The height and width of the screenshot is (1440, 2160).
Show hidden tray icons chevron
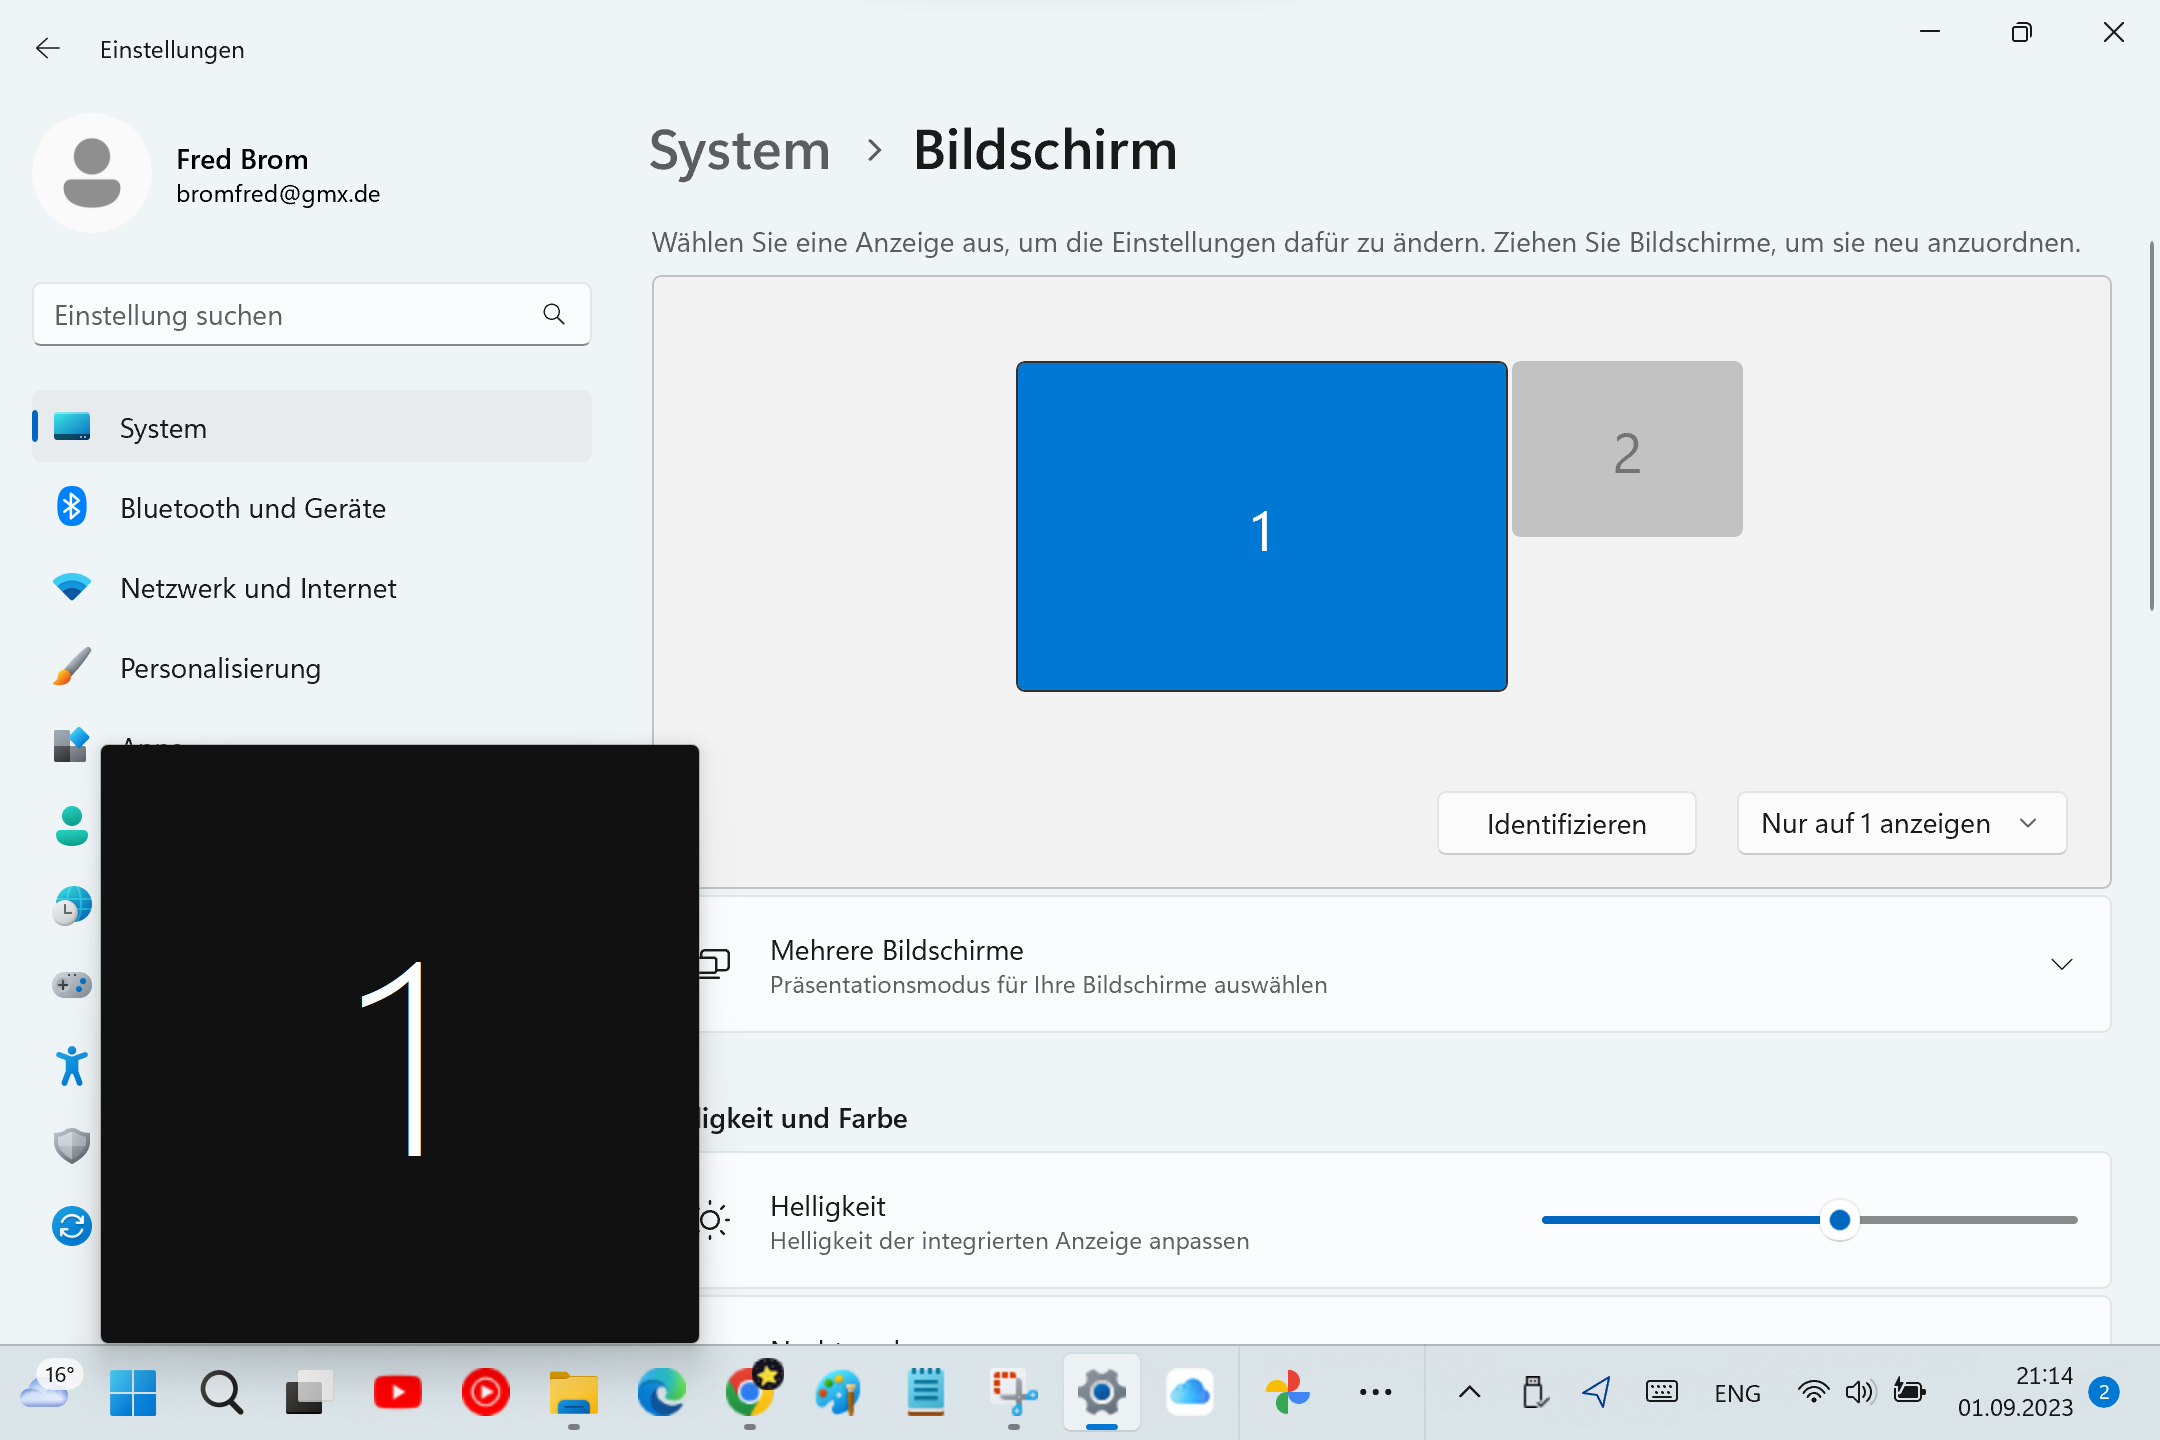pos(1469,1392)
